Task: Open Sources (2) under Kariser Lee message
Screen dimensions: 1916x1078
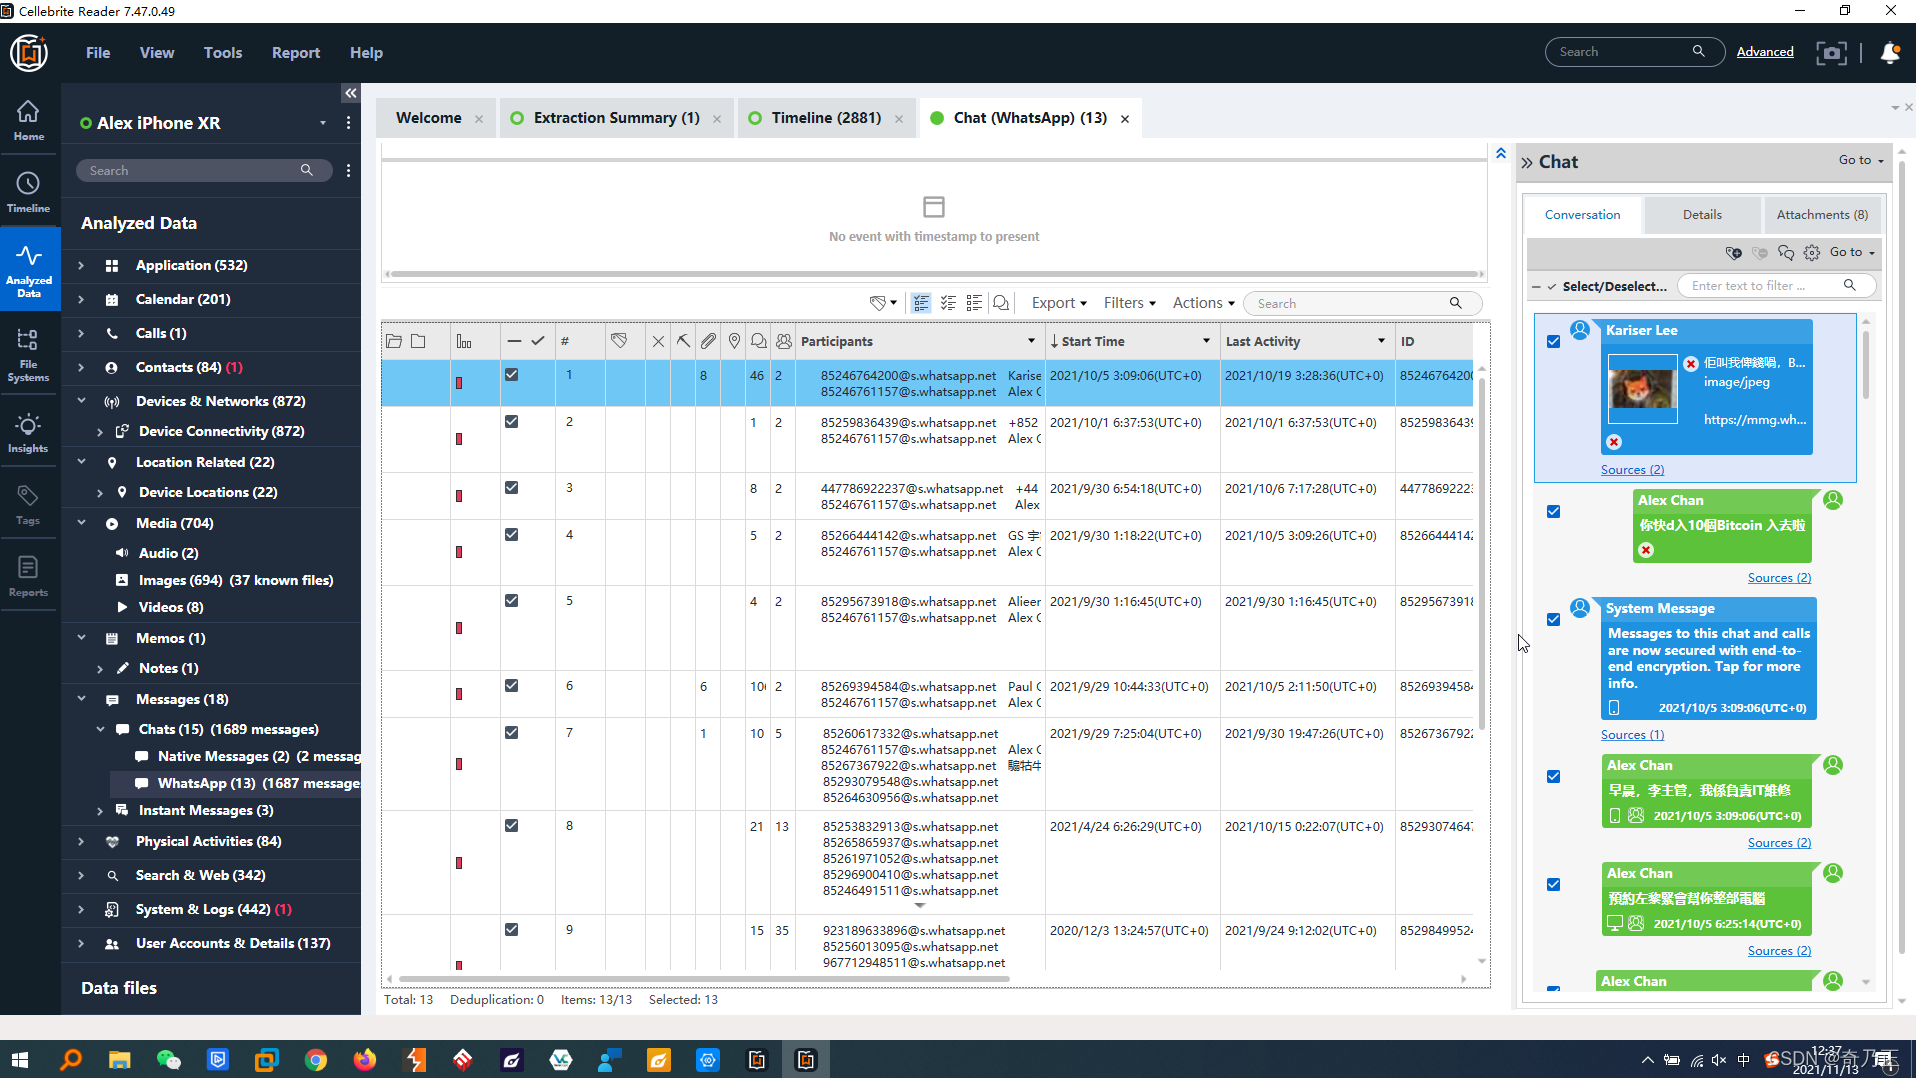Action: pyautogui.click(x=1632, y=470)
